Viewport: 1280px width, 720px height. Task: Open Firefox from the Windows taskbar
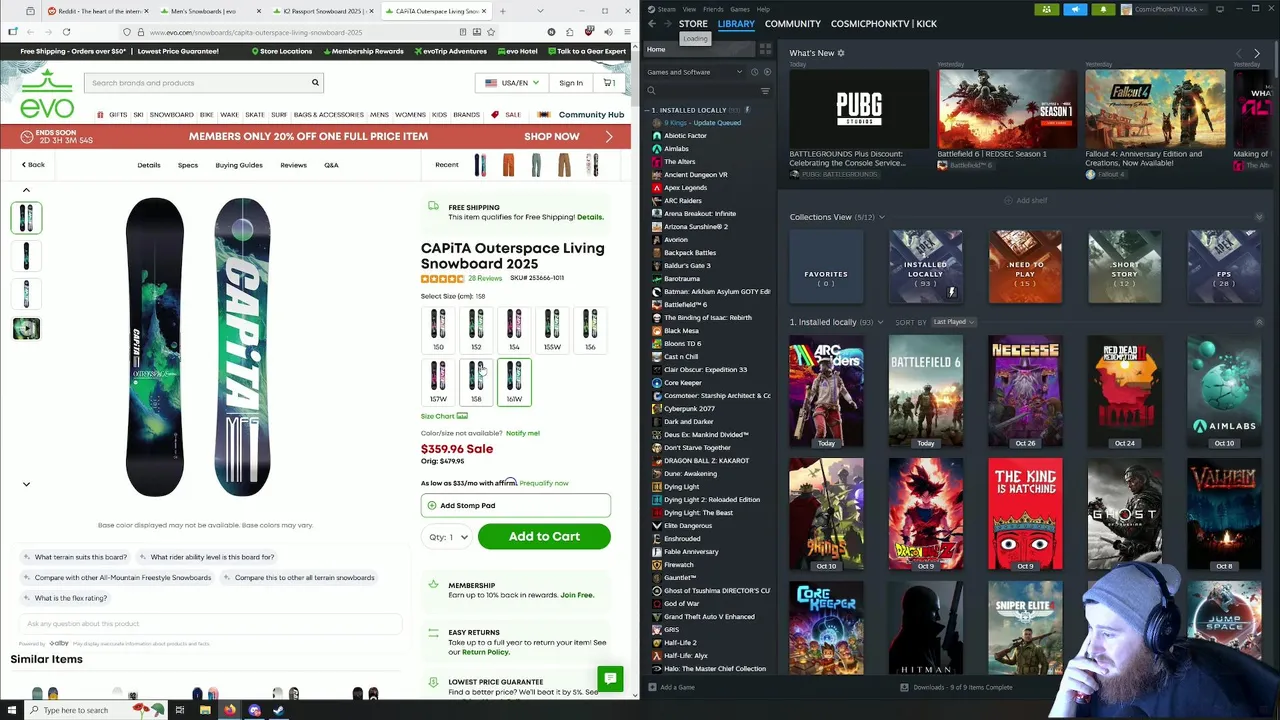(x=229, y=710)
